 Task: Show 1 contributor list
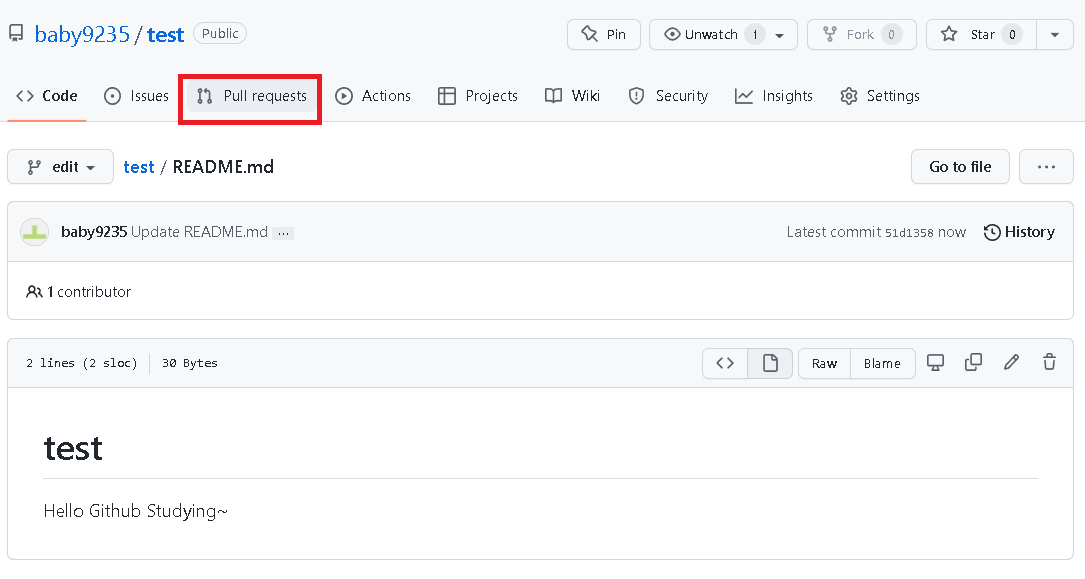(x=79, y=292)
